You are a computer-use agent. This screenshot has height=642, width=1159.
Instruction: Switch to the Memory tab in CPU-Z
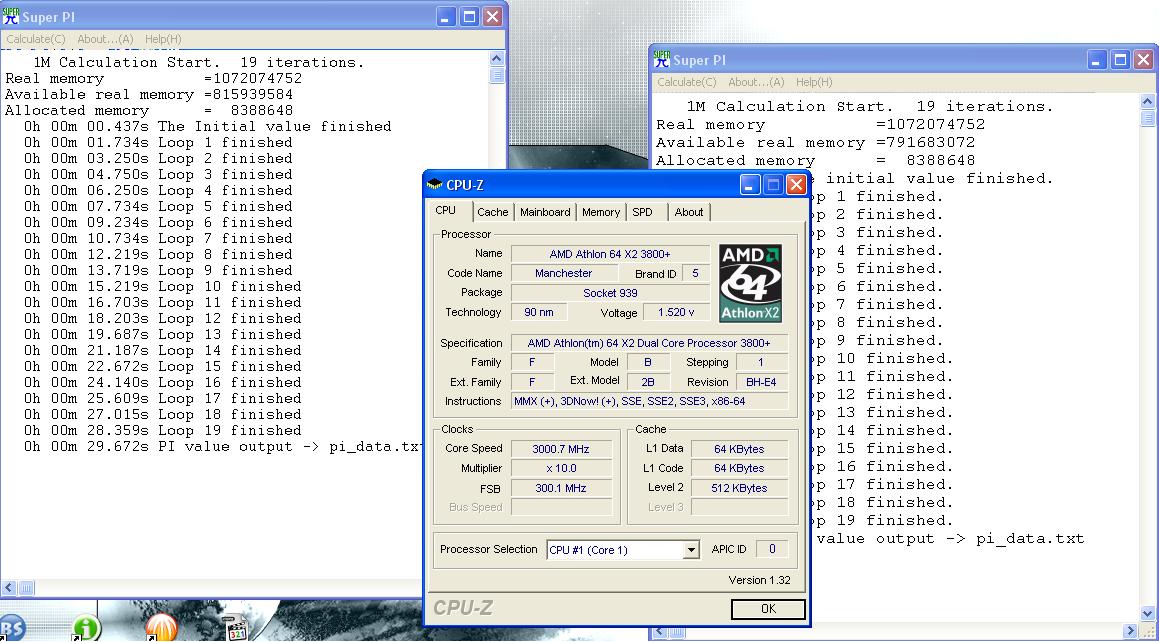coord(601,212)
